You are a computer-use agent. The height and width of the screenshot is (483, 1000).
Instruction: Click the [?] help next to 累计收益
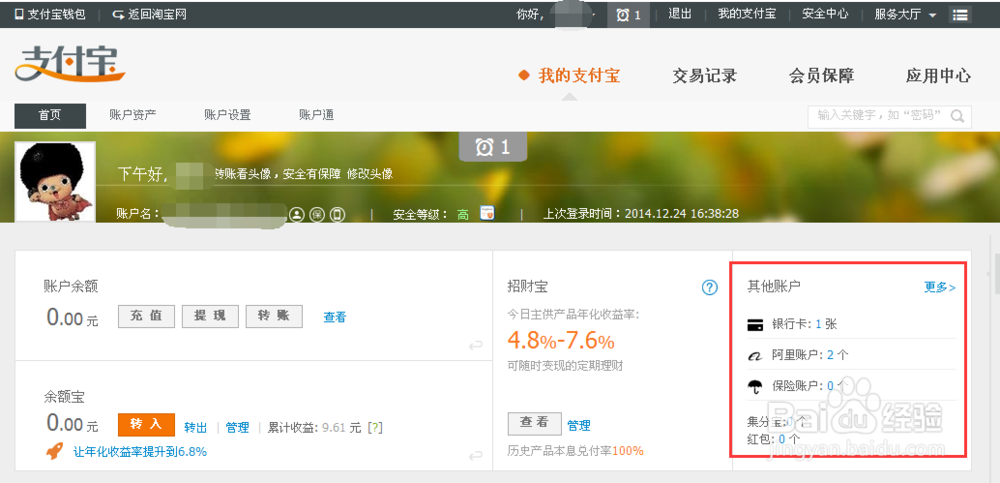[x=376, y=427]
